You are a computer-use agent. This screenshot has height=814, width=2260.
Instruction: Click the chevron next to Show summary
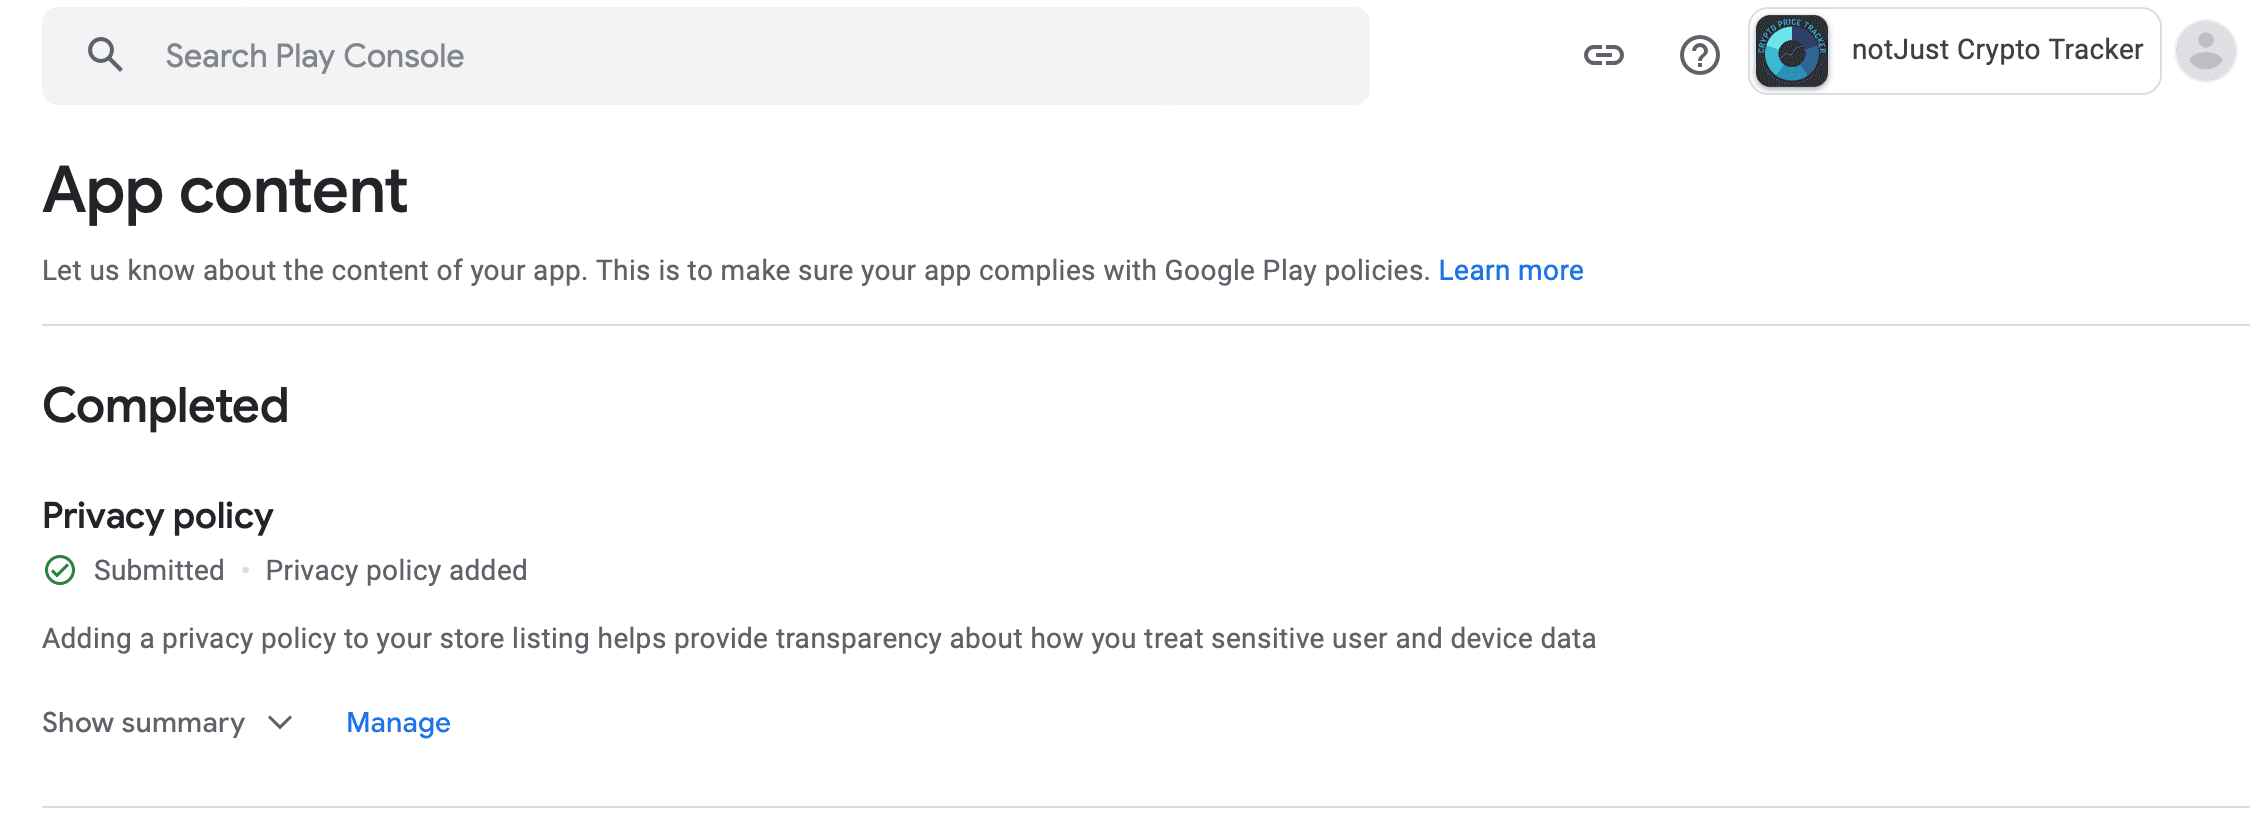[280, 722]
